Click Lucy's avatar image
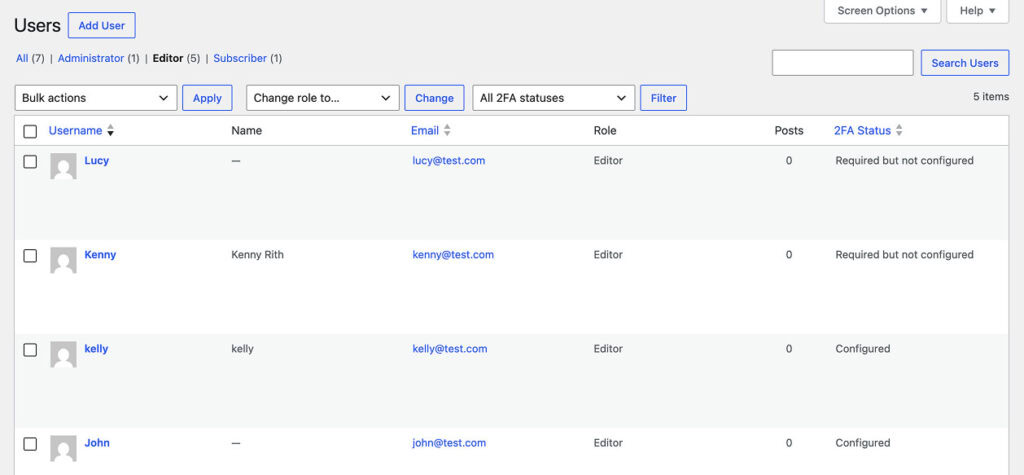This screenshot has height=475, width=1024. coord(63,166)
